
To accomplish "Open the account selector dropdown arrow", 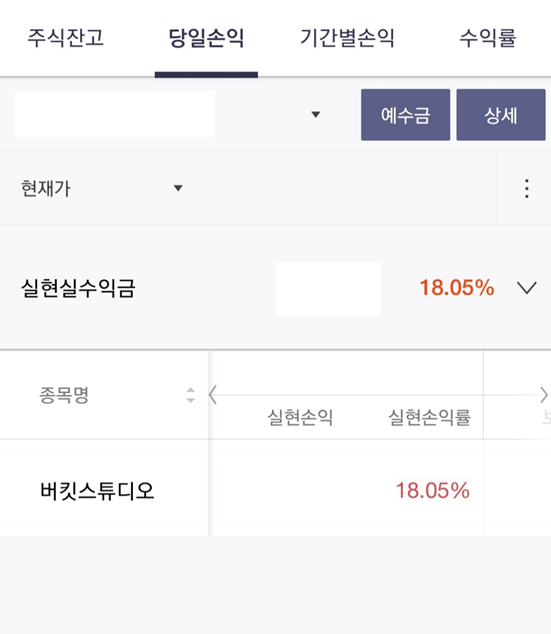I will [316, 114].
